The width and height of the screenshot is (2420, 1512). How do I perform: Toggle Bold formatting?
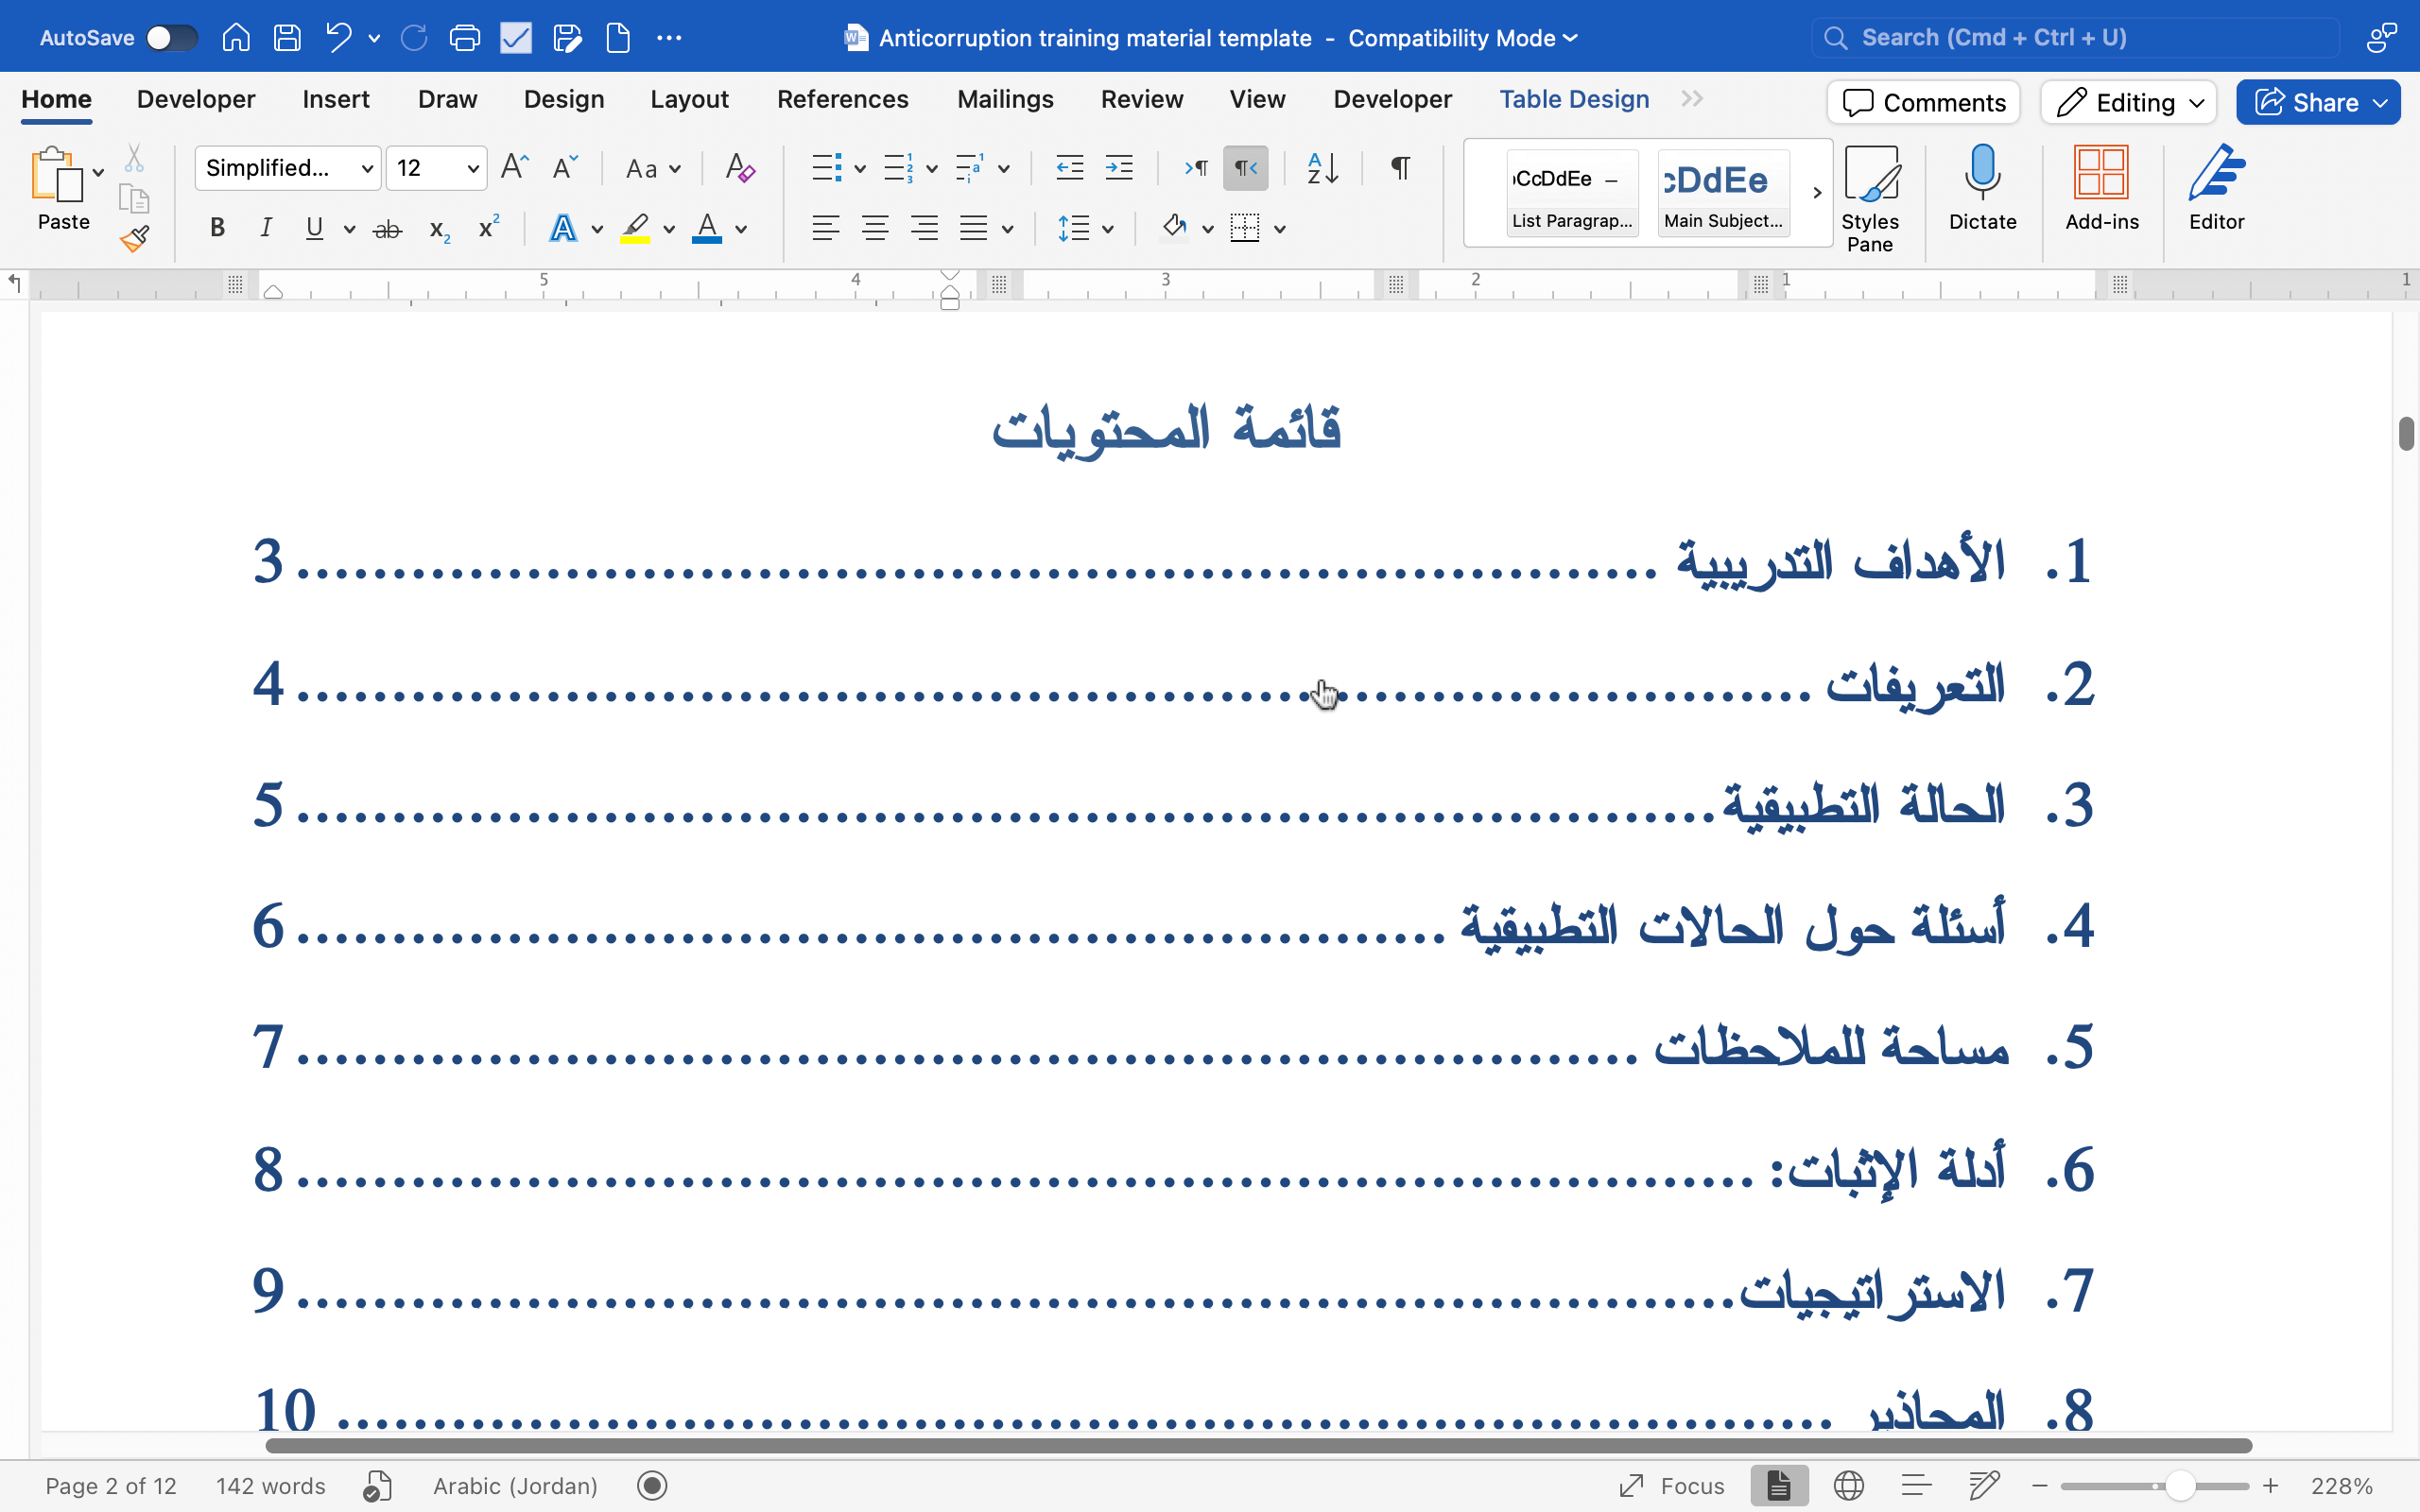[x=217, y=228]
